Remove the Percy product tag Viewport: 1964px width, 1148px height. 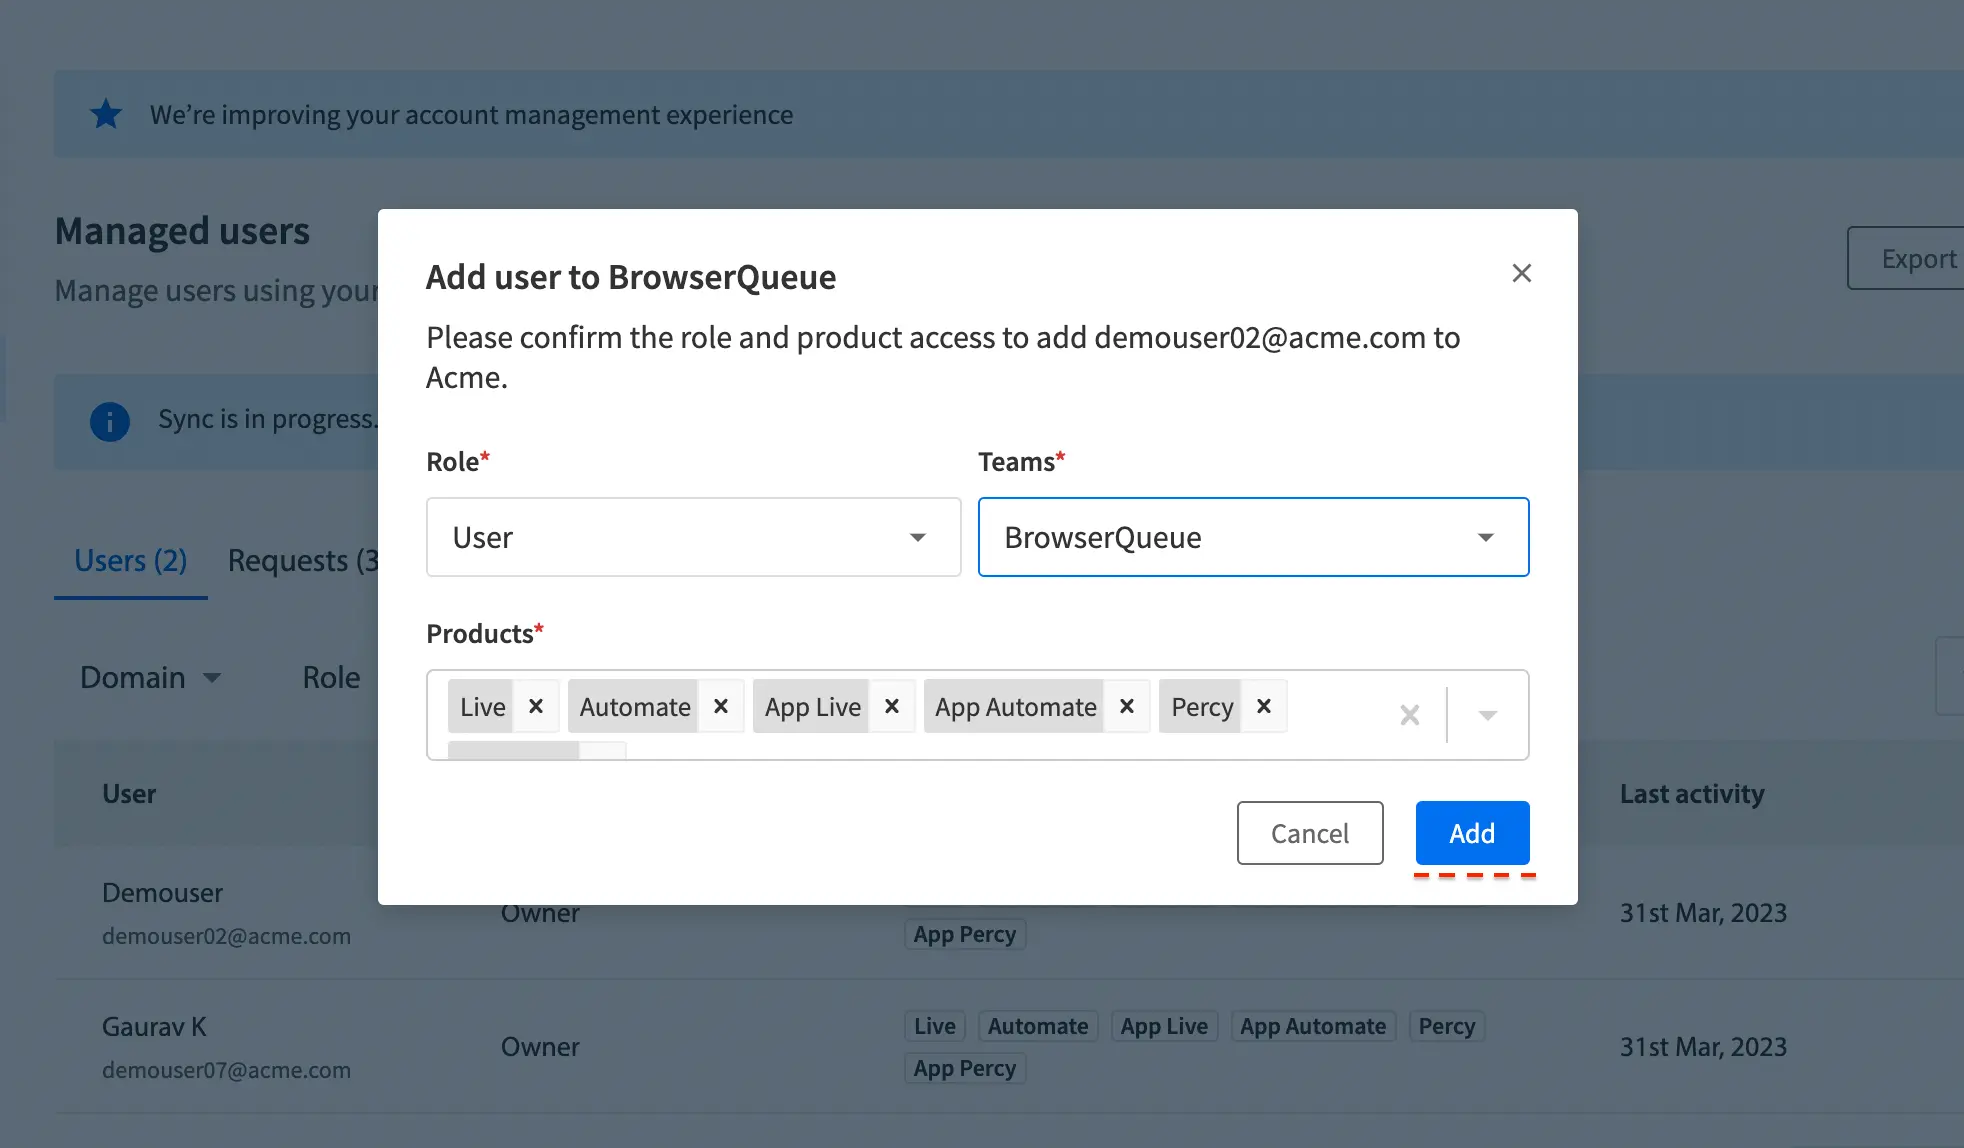click(x=1264, y=707)
